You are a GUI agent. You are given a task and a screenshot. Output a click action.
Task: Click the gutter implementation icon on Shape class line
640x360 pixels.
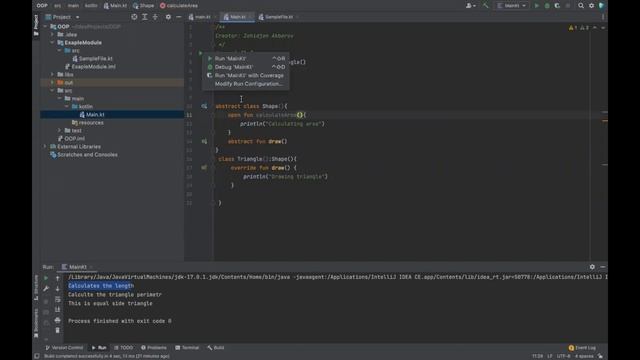click(204, 106)
